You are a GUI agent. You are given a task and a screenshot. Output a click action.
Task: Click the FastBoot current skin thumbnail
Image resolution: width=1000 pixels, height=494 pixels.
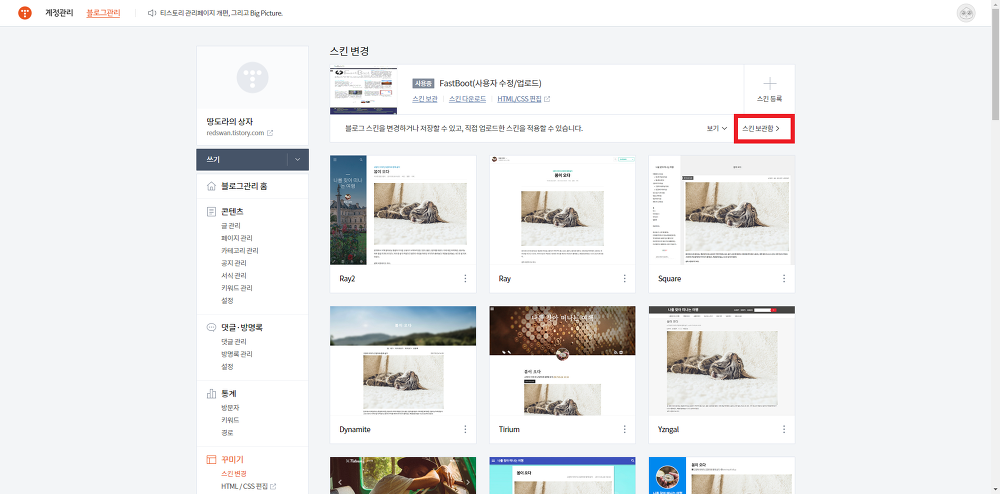click(364, 91)
